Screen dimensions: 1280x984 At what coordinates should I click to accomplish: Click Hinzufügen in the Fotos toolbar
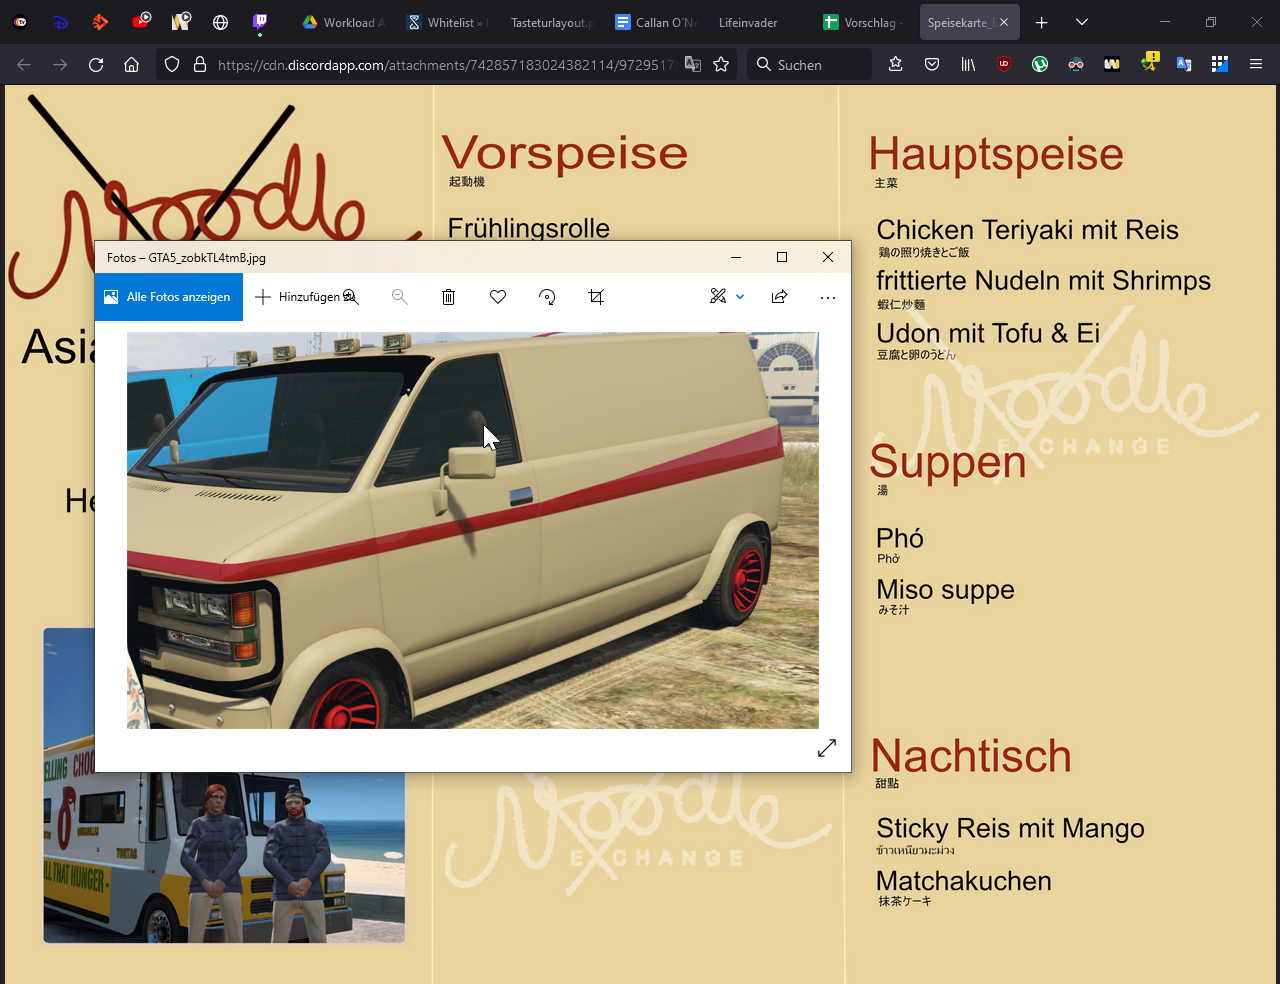pos(298,297)
